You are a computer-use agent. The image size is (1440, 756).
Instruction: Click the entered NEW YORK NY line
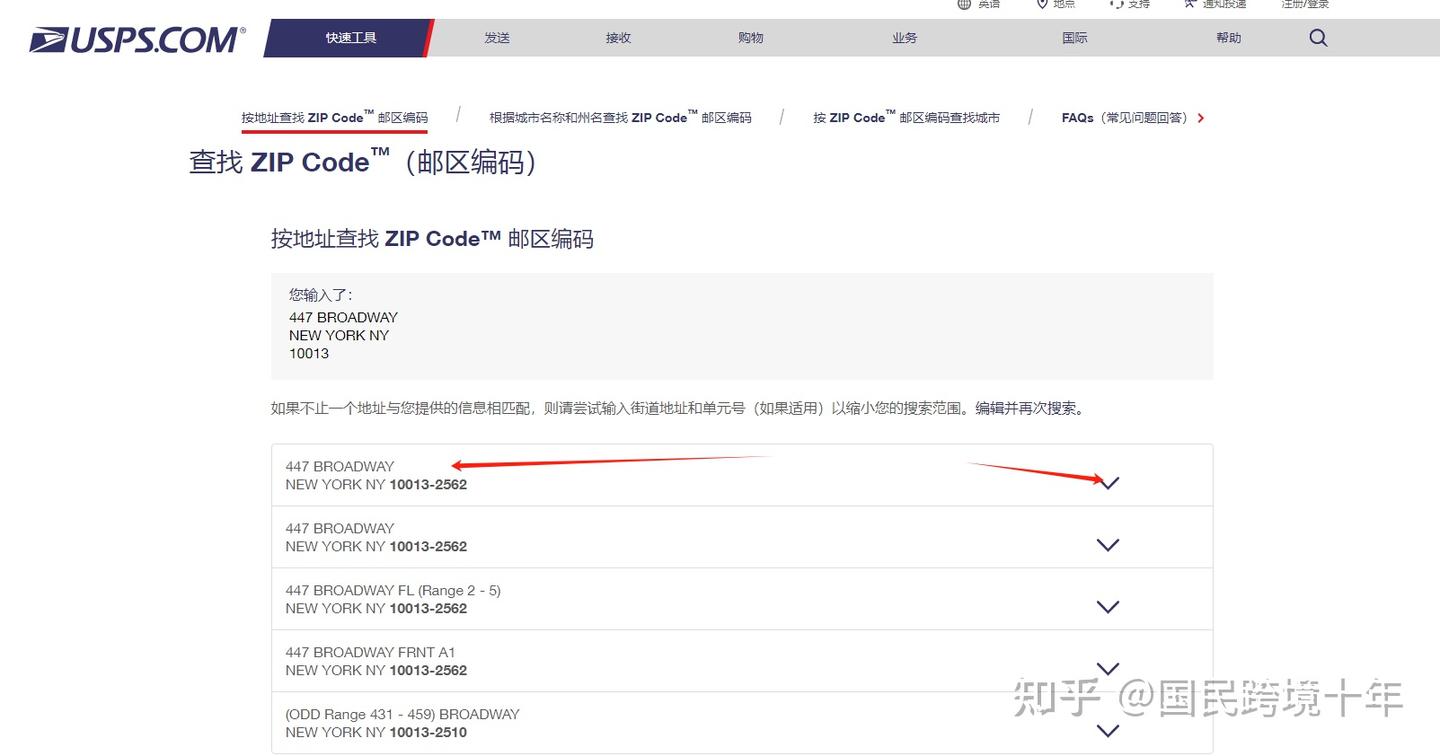coord(339,335)
